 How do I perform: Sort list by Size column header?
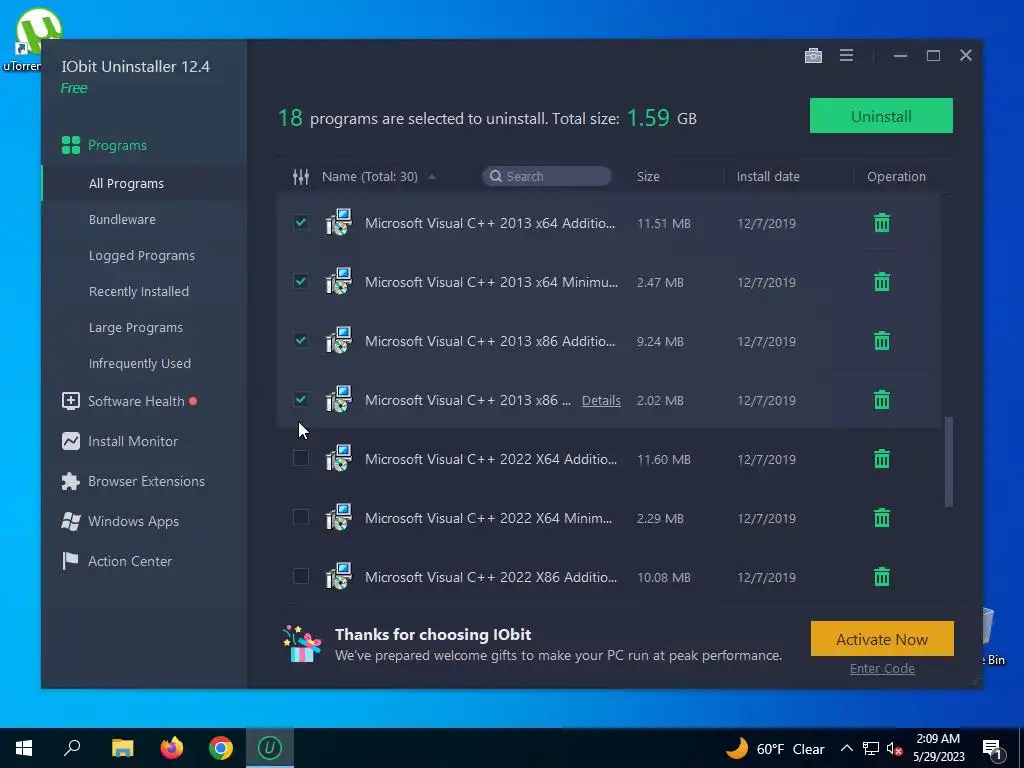coord(648,176)
